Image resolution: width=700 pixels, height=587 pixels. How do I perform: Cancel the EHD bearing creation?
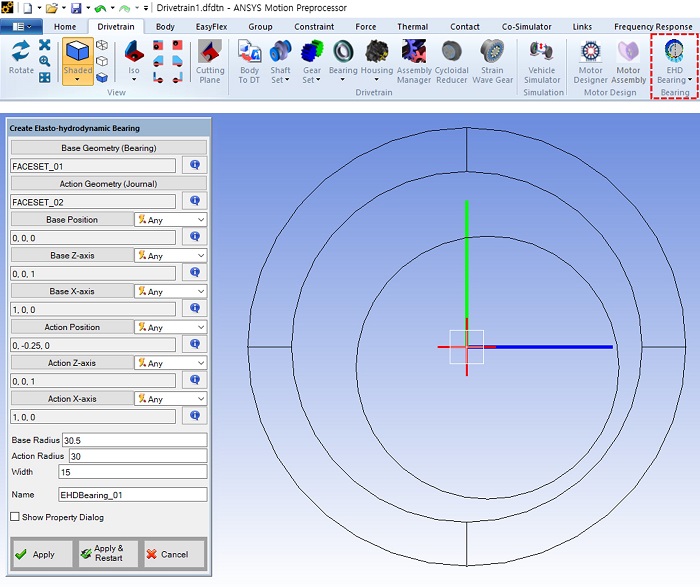click(x=174, y=554)
